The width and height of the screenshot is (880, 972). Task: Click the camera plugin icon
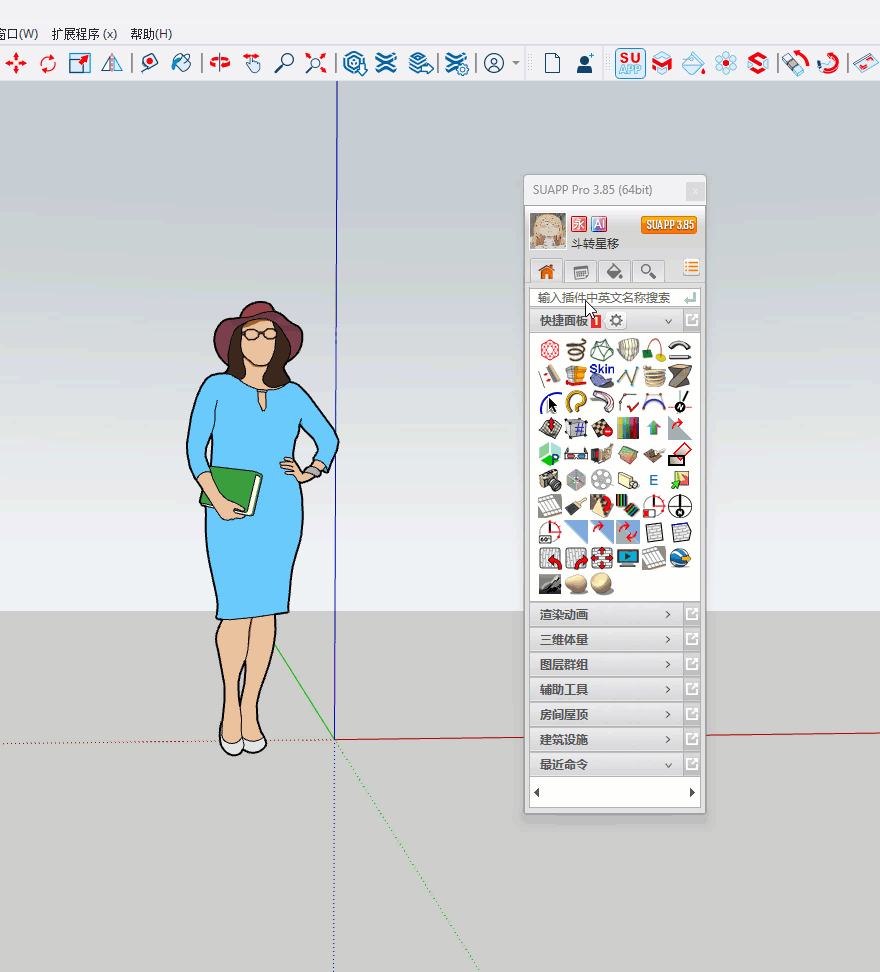tap(550, 480)
